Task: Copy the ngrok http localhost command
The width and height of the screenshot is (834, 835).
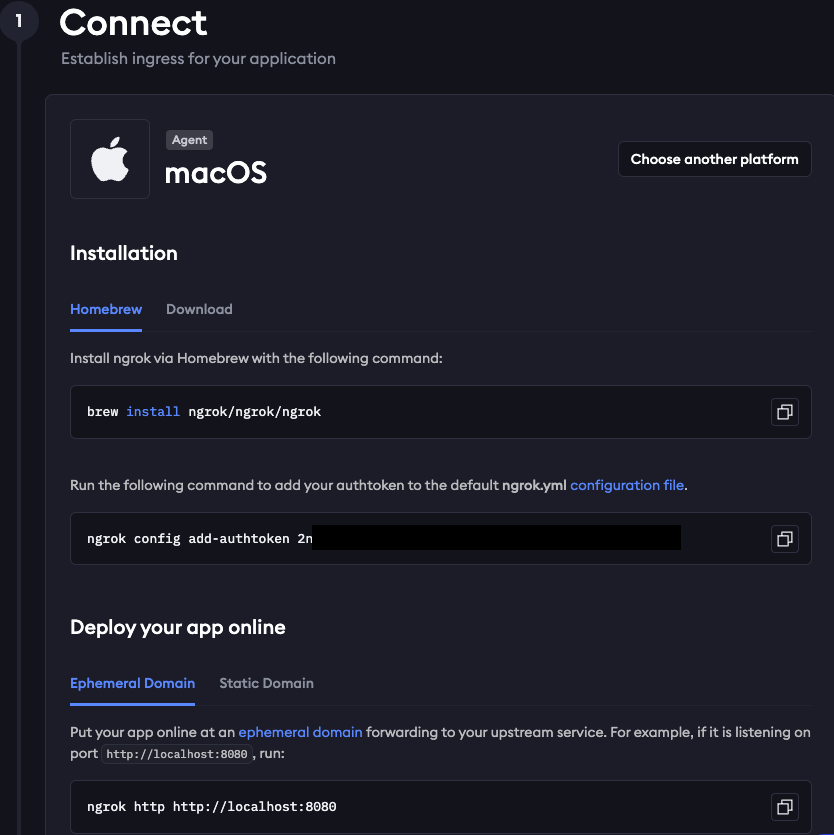Action: (784, 807)
